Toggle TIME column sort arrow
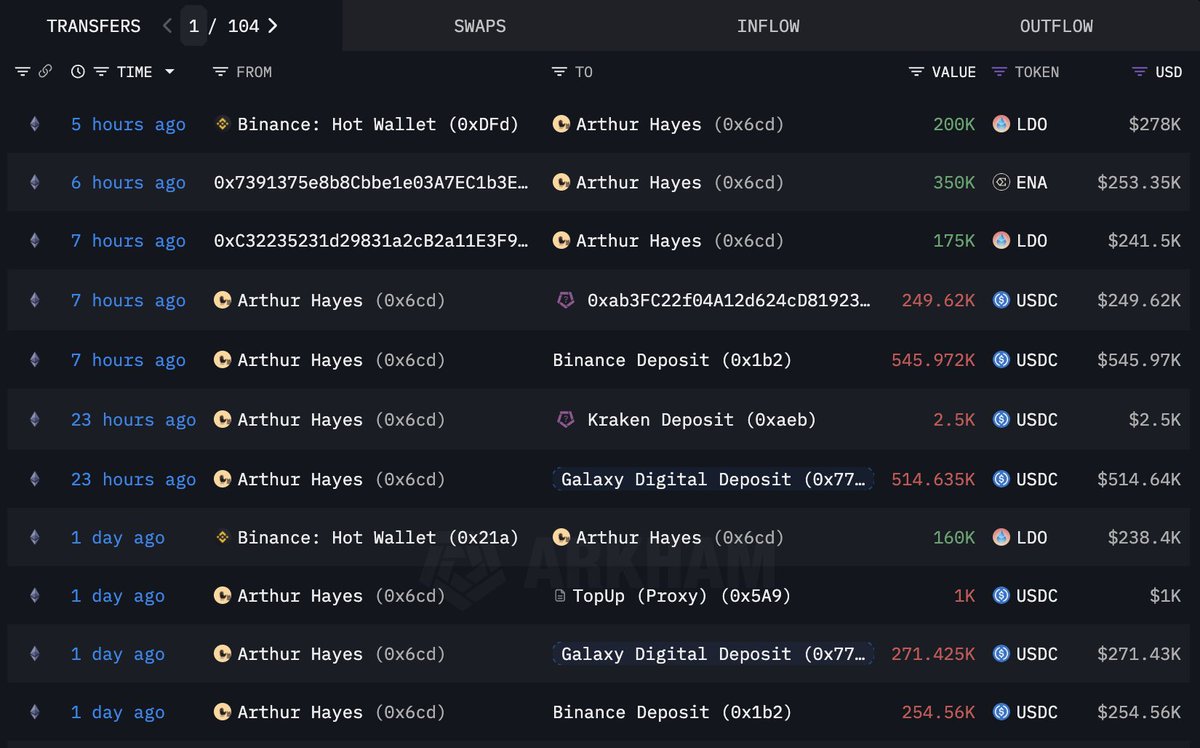Screen dimensions: 1200x748 pyautogui.click(x=169, y=72)
